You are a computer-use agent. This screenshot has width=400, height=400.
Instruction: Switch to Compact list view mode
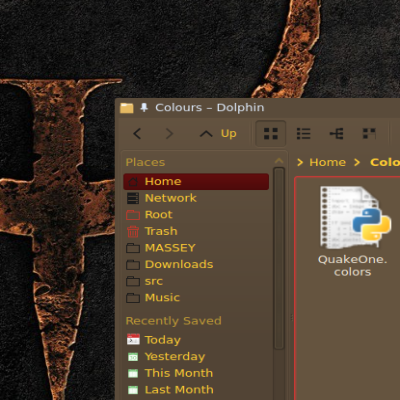[x=304, y=134]
